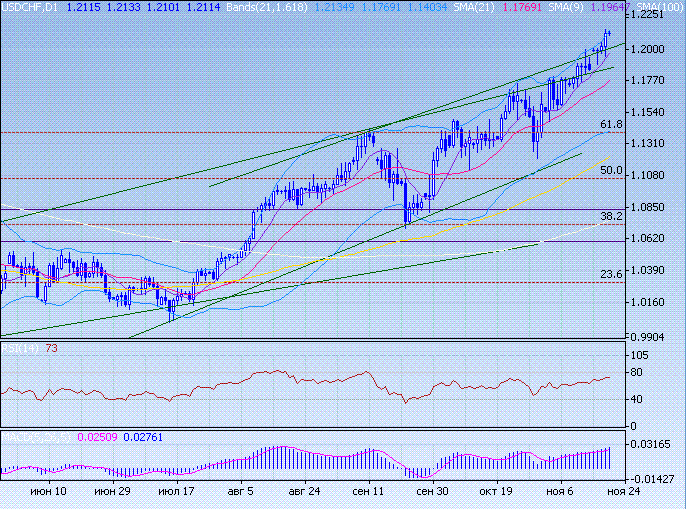Click the latest candlestick at chart top-right
The width and height of the screenshot is (686, 509).
pyautogui.click(x=607, y=38)
